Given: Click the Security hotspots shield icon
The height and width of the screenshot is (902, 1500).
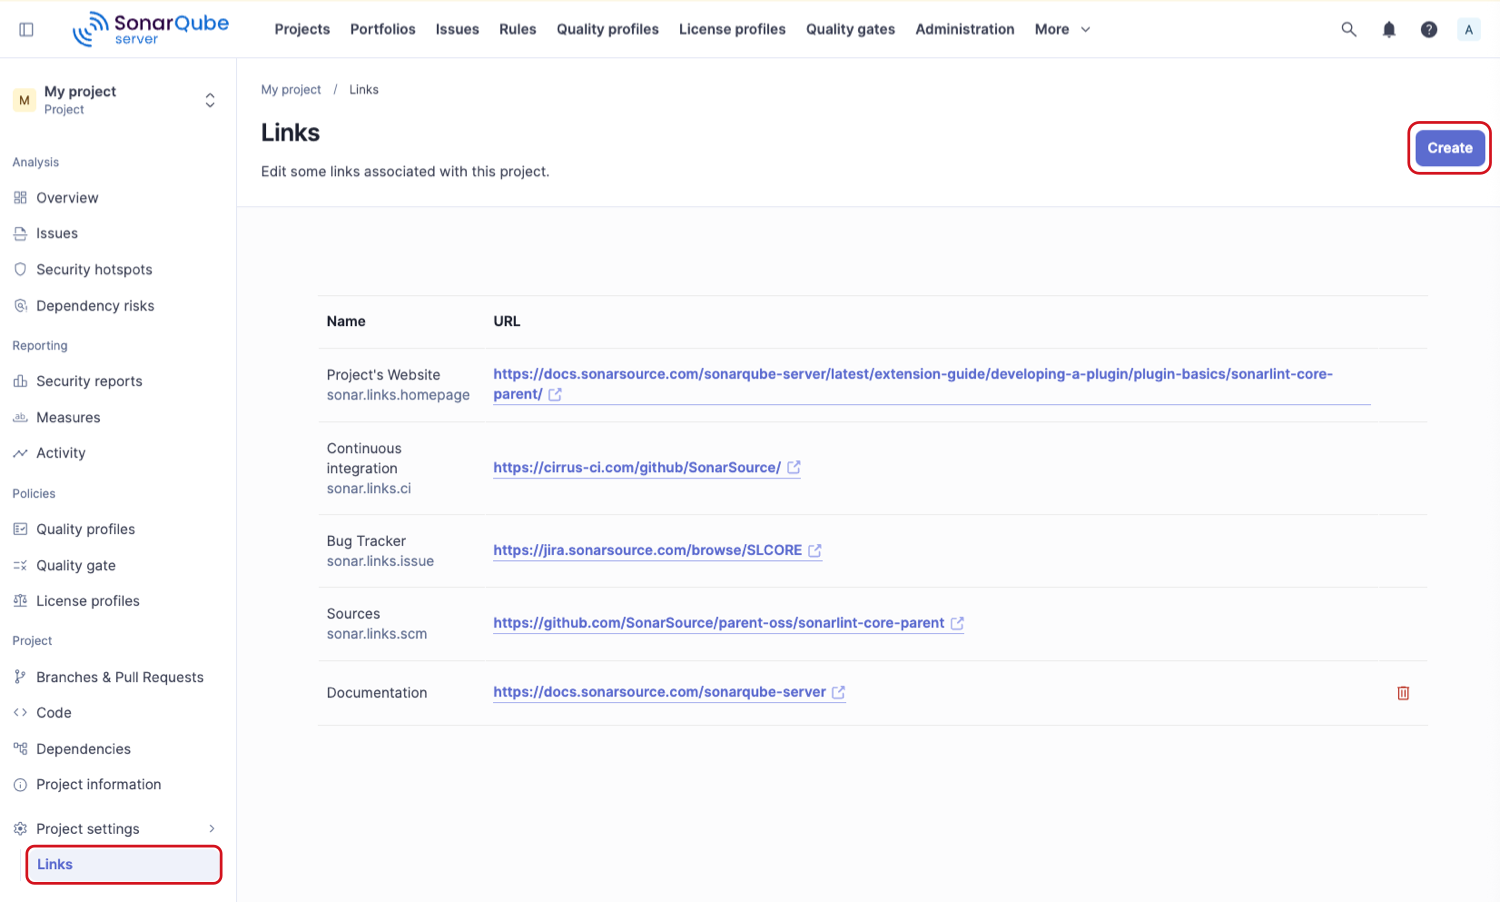Looking at the screenshot, I should coord(20,270).
